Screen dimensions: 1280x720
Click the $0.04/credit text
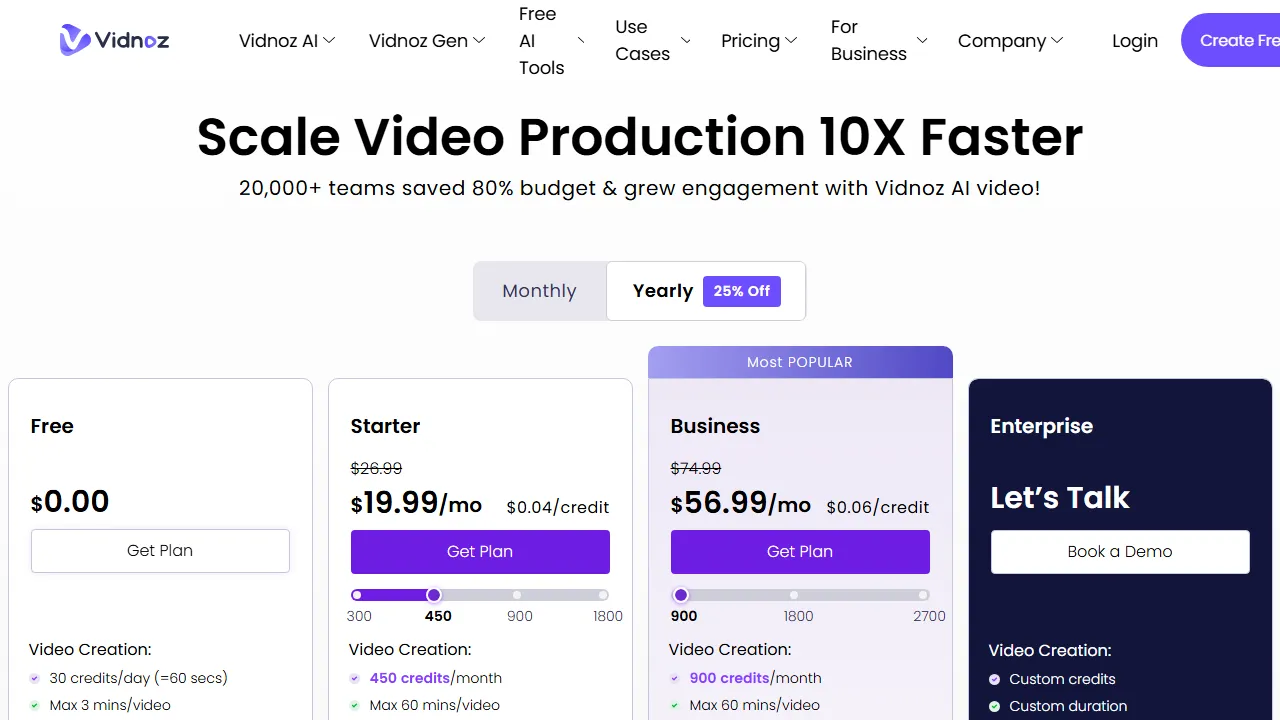tap(558, 507)
